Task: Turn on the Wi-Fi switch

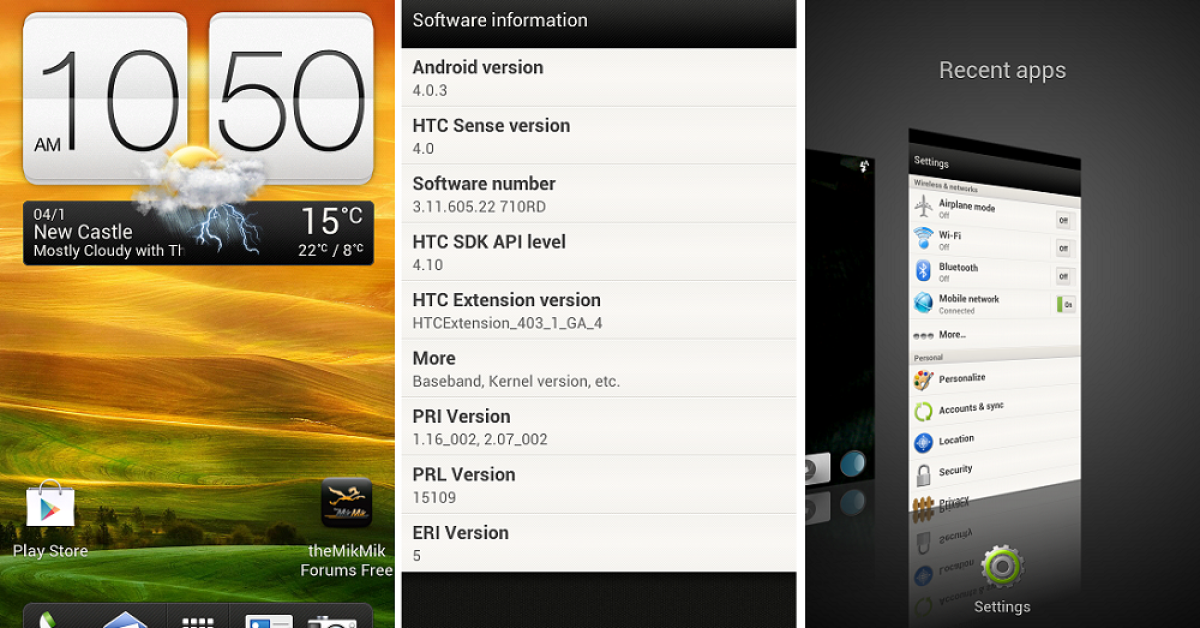Action: click(1064, 248)
